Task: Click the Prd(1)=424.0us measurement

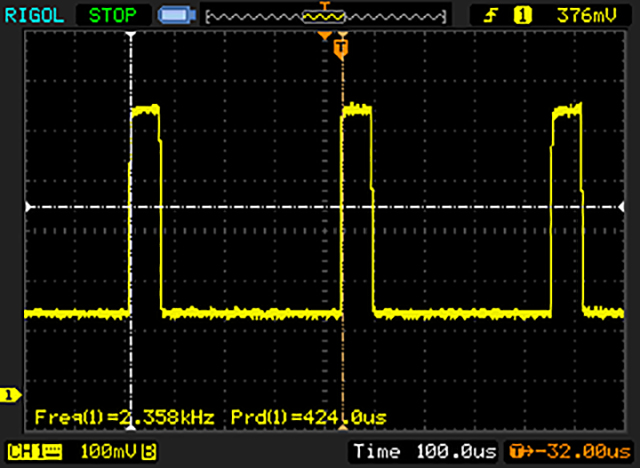Action: pos(309,417)
